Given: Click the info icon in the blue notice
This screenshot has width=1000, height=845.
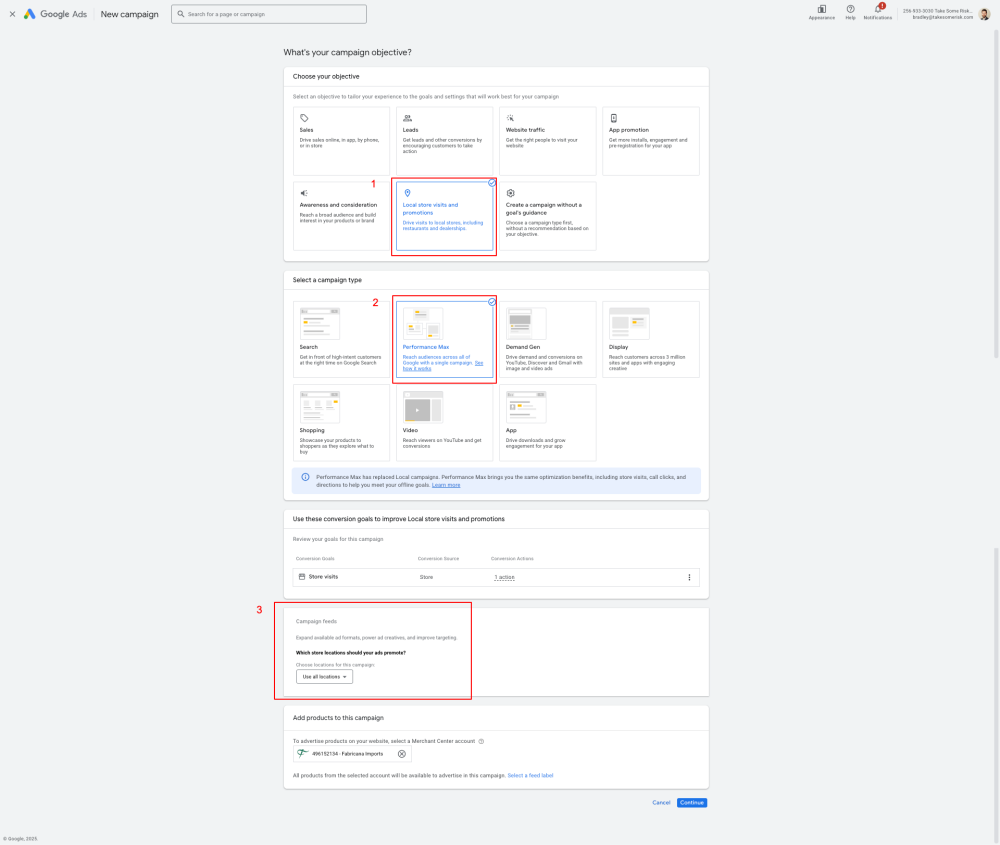Looking at the screenshot, I should 305,477.
